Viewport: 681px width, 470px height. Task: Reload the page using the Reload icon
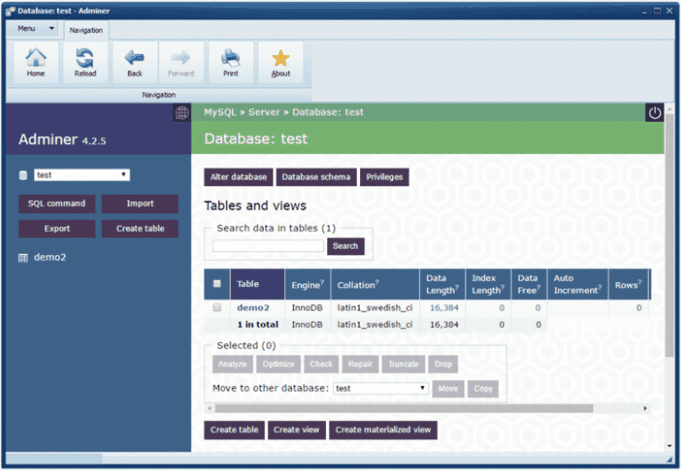(x=85, y=63)
